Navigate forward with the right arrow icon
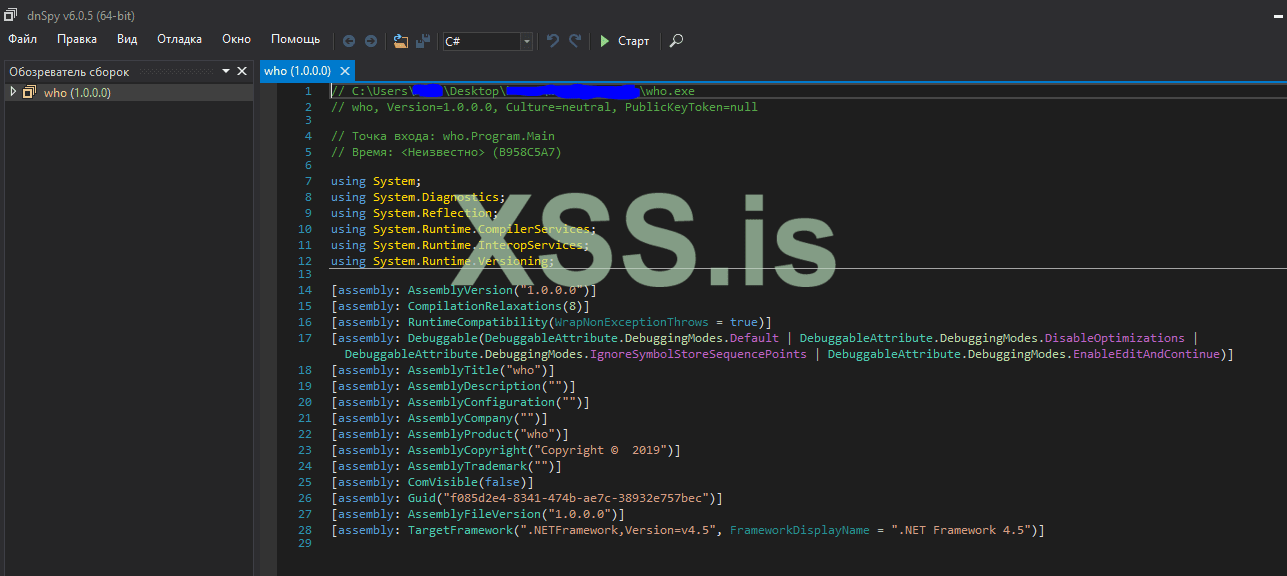 point(371,41)
